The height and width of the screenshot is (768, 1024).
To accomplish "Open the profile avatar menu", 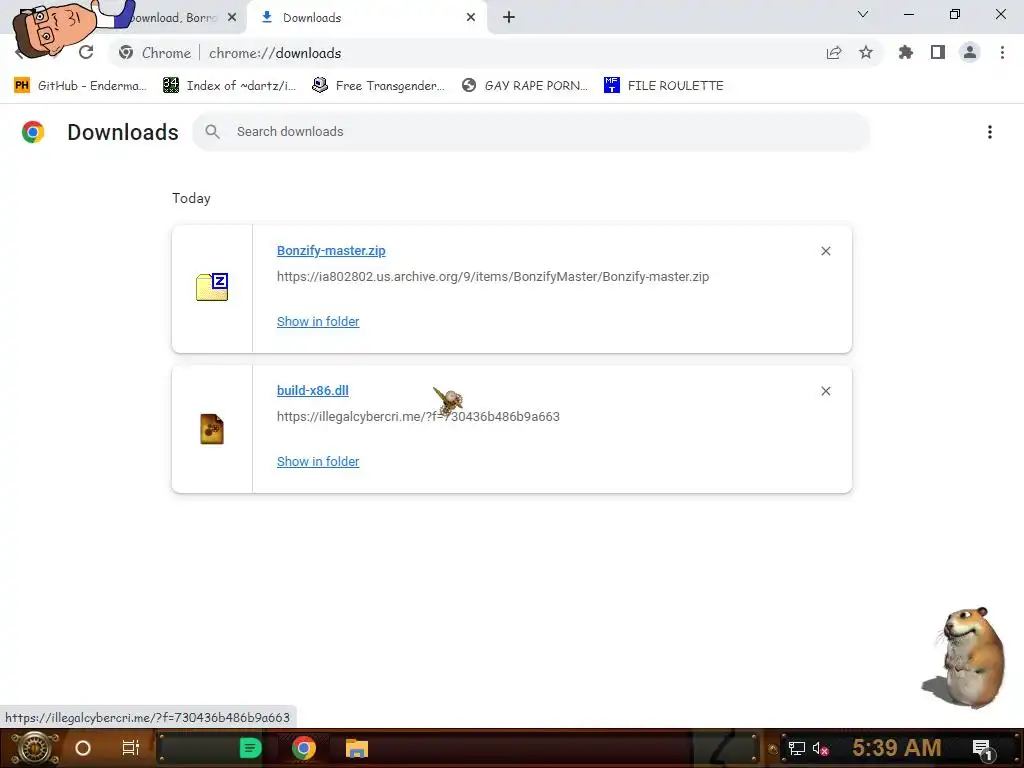I will [970, 52].
